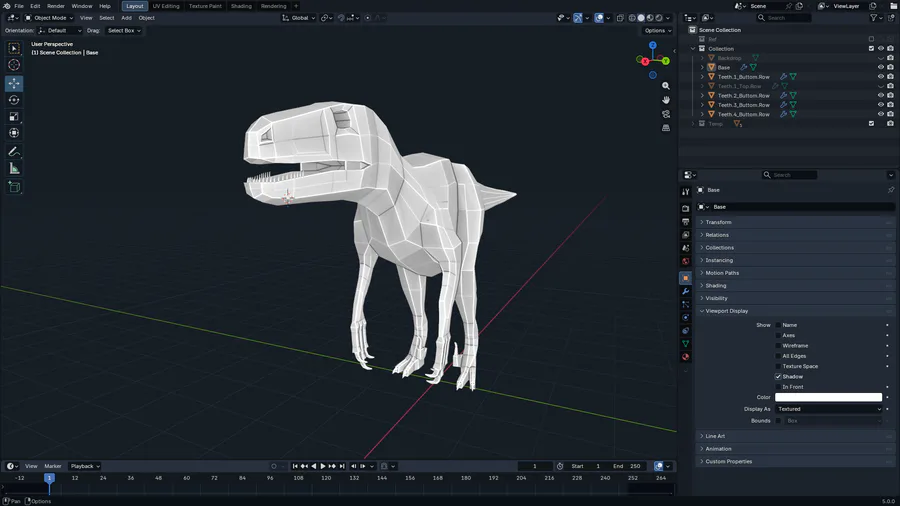This screenshot has width=900, height=506.
Task: Click the Options button in viewport header
Action: (x=656, y=31)
